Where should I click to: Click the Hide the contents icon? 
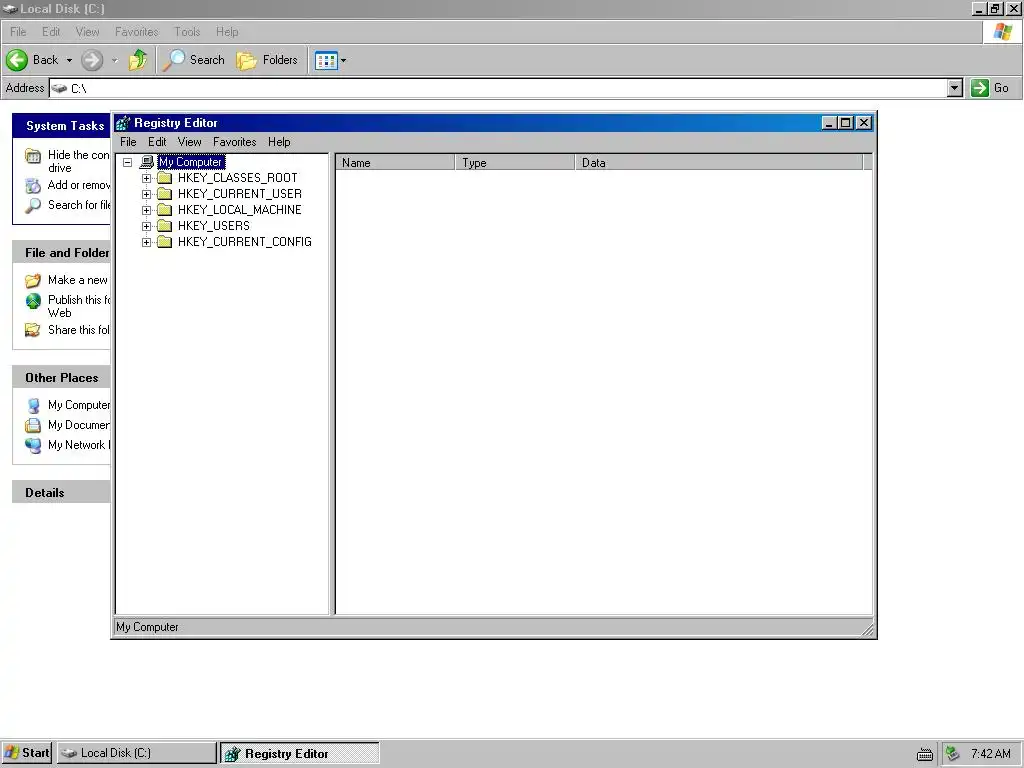pyautogui.click(x=33, y=155)
